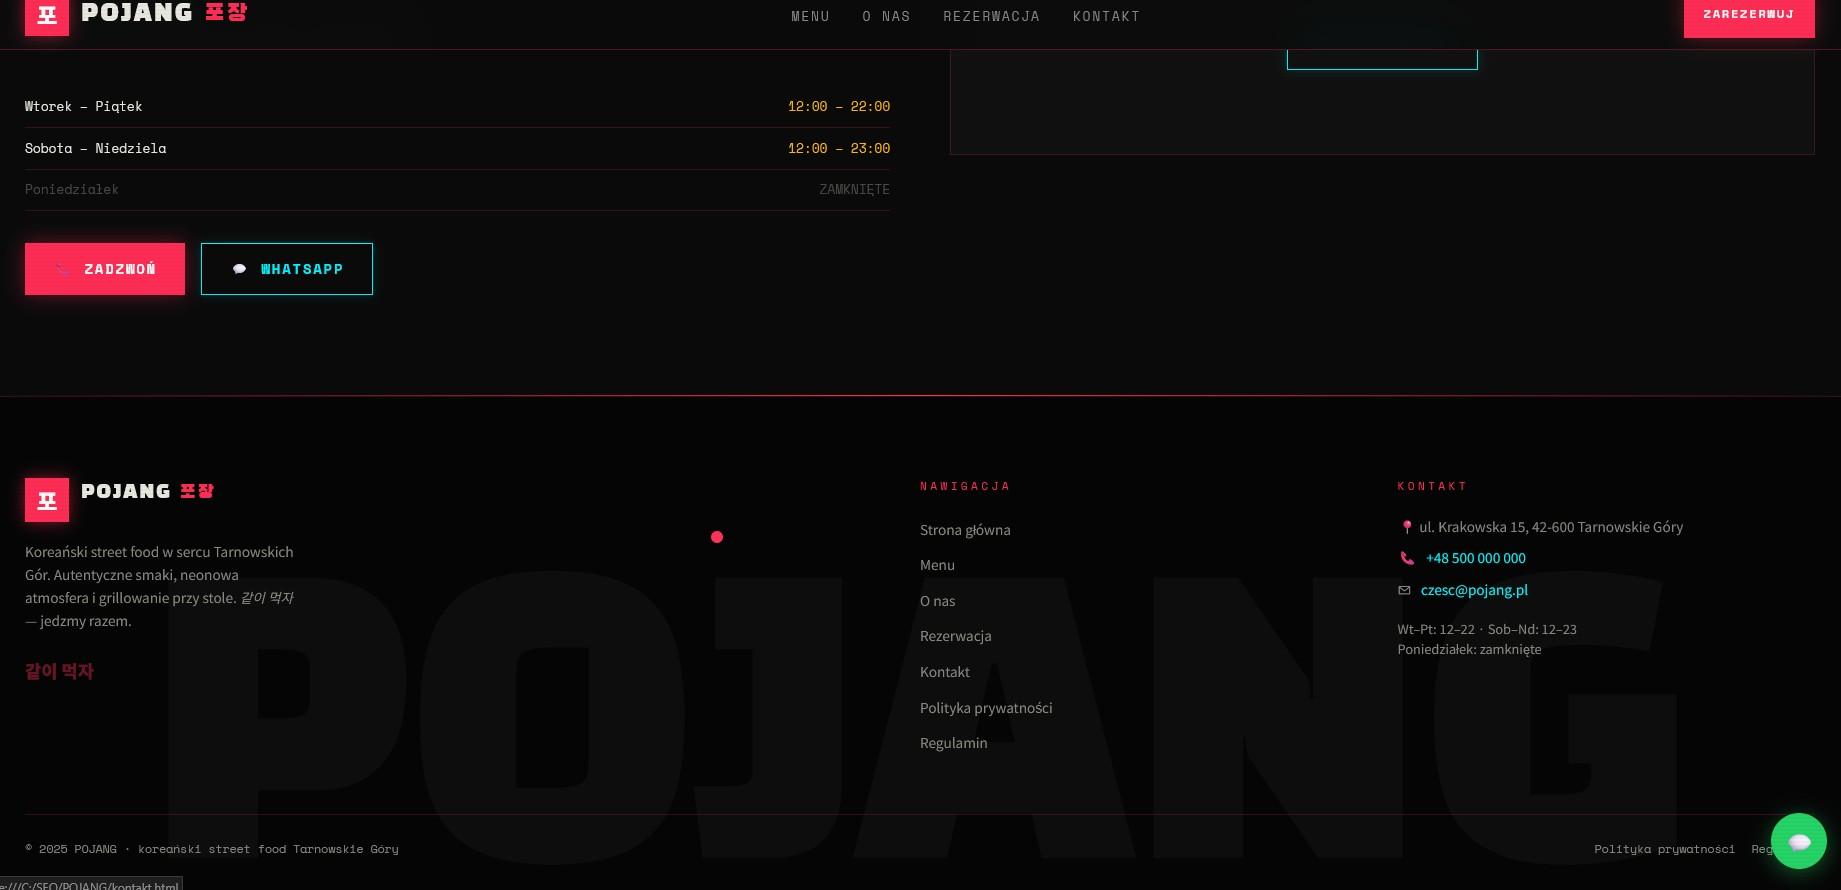Click the Poniedziałek row label
The height and width of the screenshot is (890, 1841).
point(72,189)
